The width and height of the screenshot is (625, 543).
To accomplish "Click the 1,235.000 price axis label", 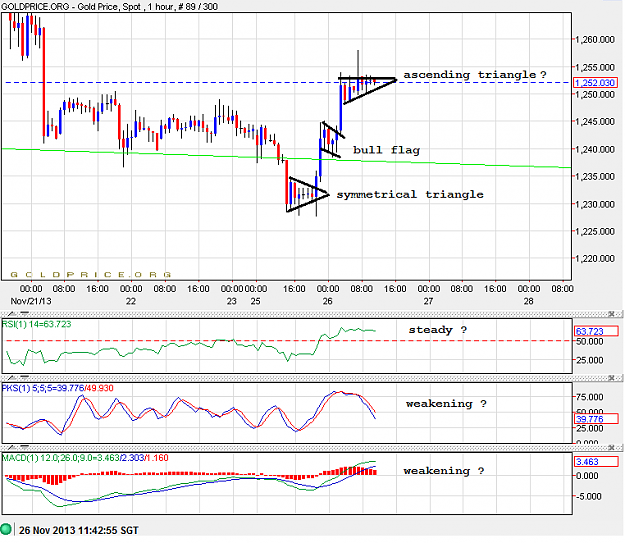I will (x=595, y=177).
